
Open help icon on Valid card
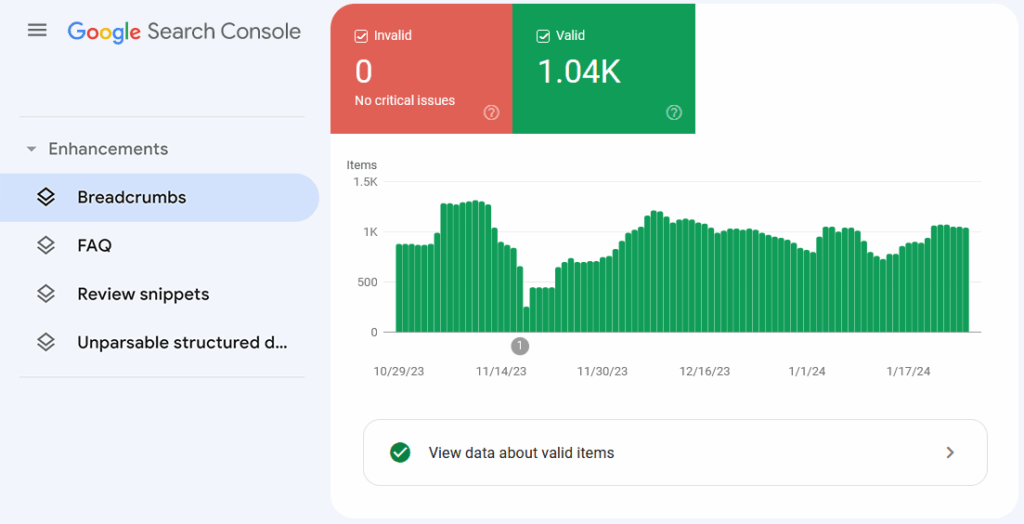674,112
